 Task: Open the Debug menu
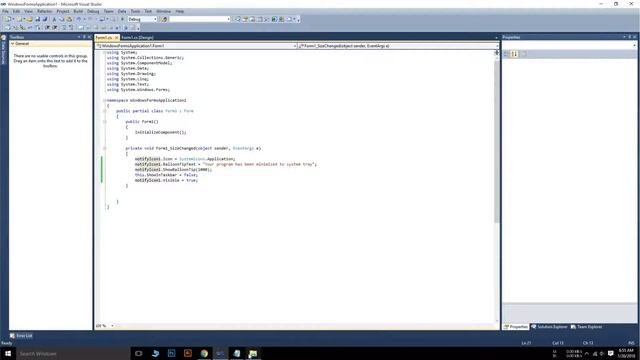click(93, 11)
